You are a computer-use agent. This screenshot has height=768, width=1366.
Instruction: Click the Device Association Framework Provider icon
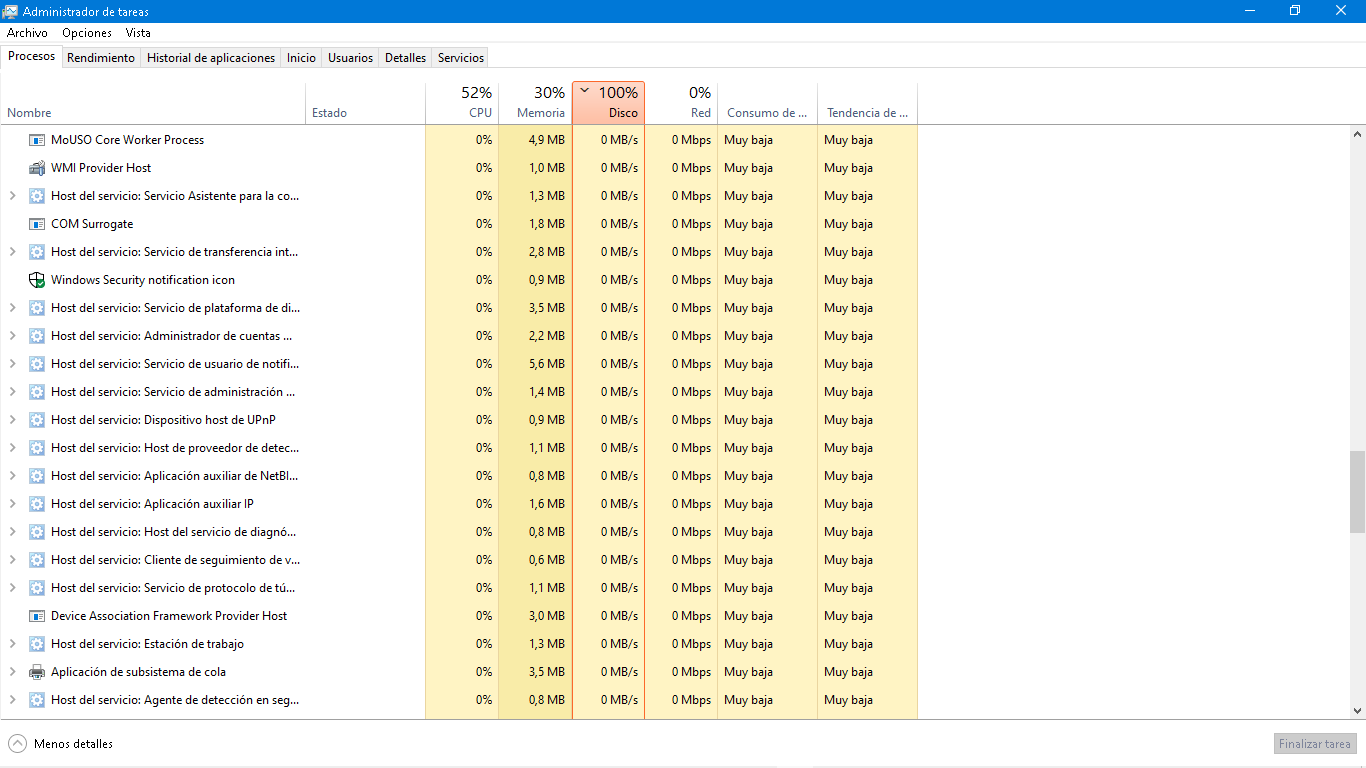pos(37,616)
